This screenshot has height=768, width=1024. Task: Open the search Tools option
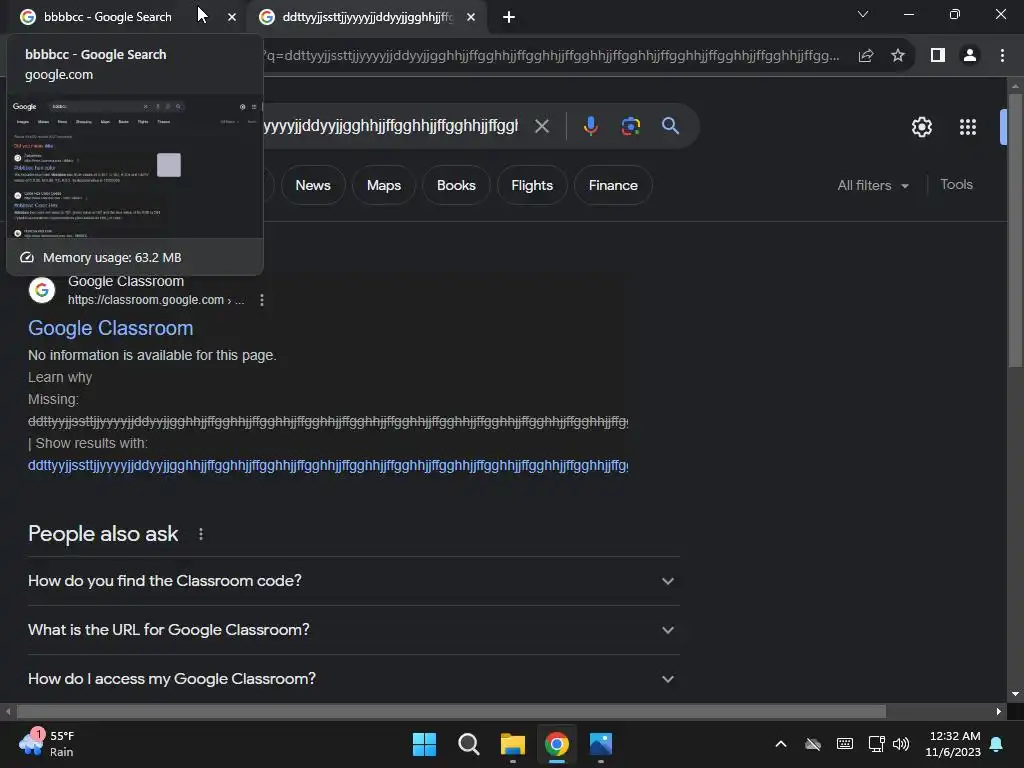pyautogui.click(x=956, y=185)
